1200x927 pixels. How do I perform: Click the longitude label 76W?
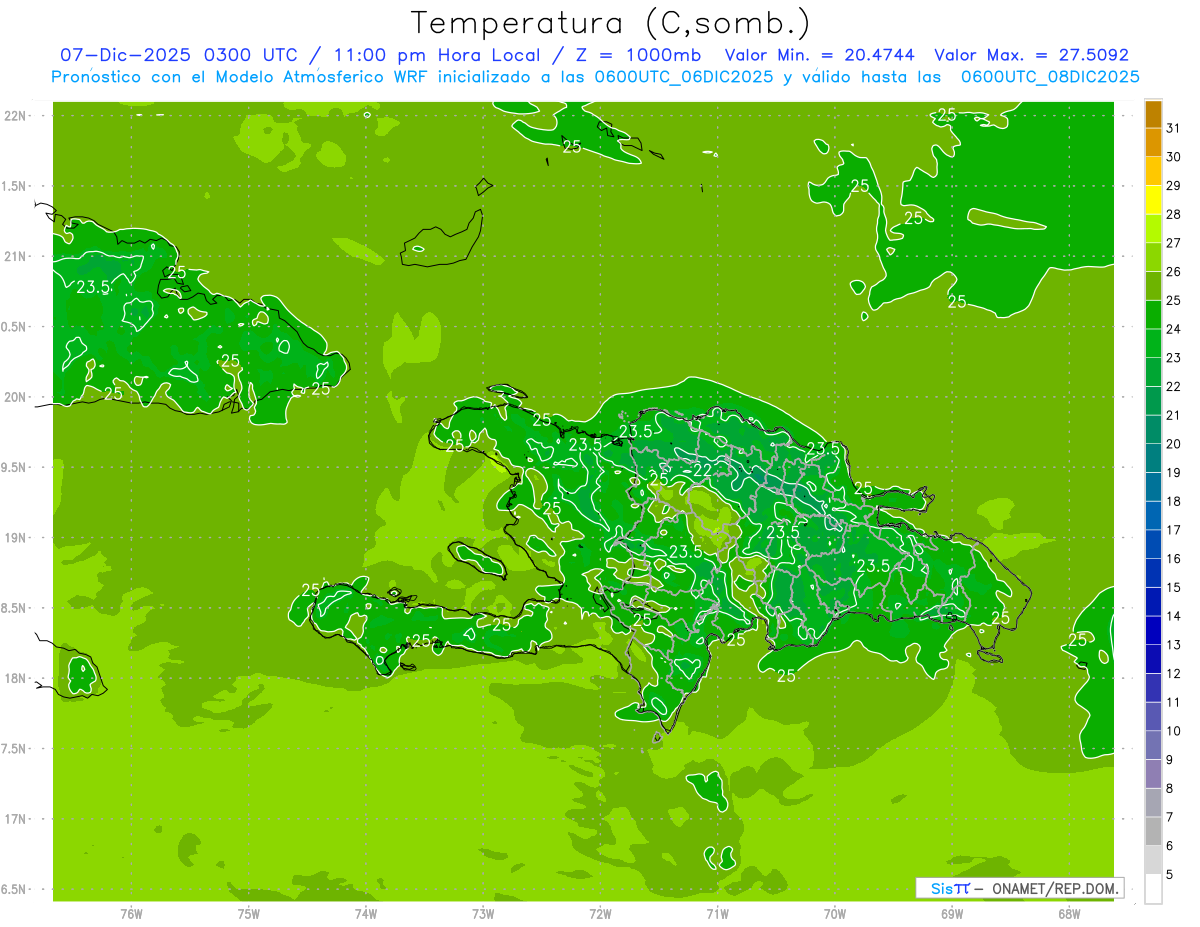coord(132,914)
